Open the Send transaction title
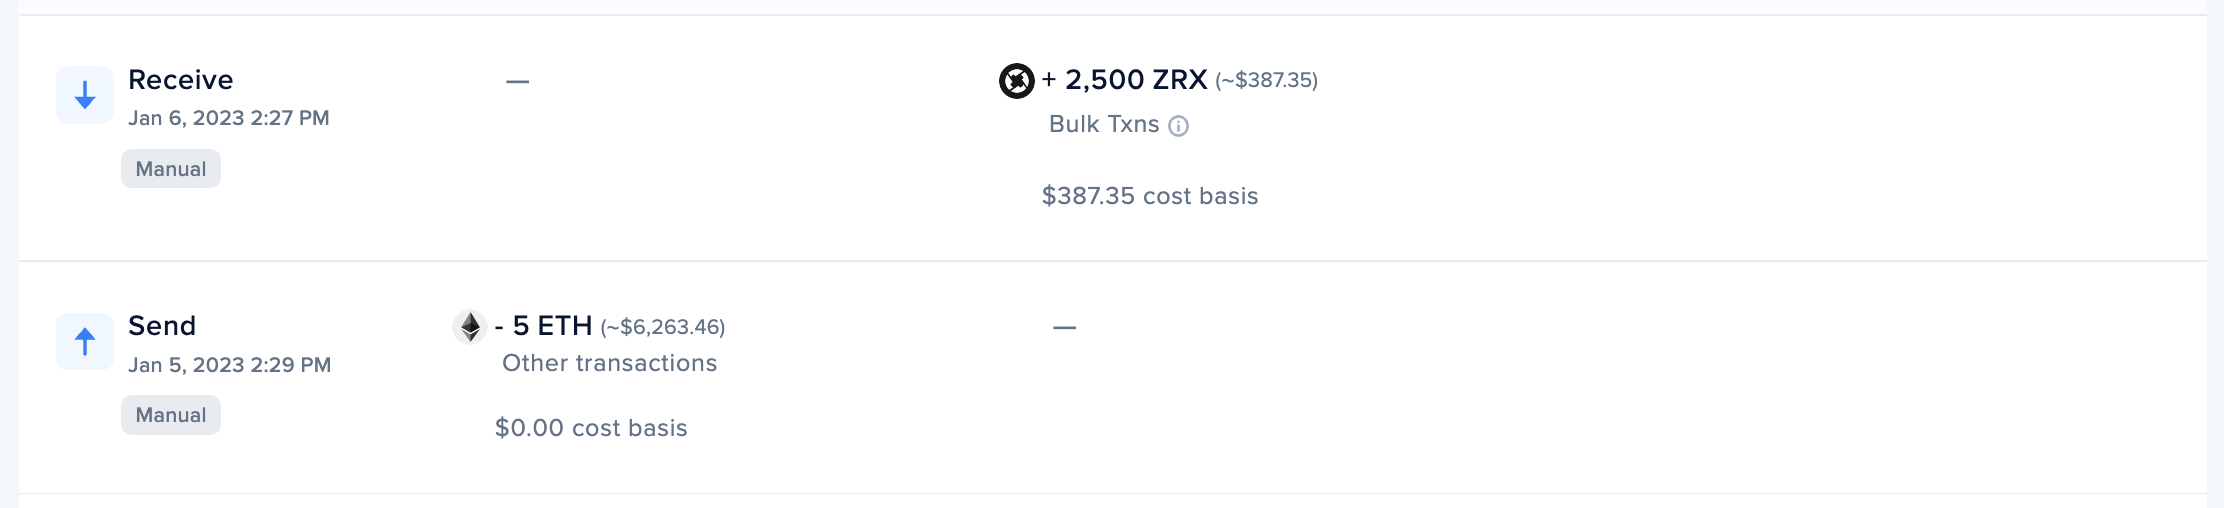This screenshot has width=2224, height=508. click(162, 326)
